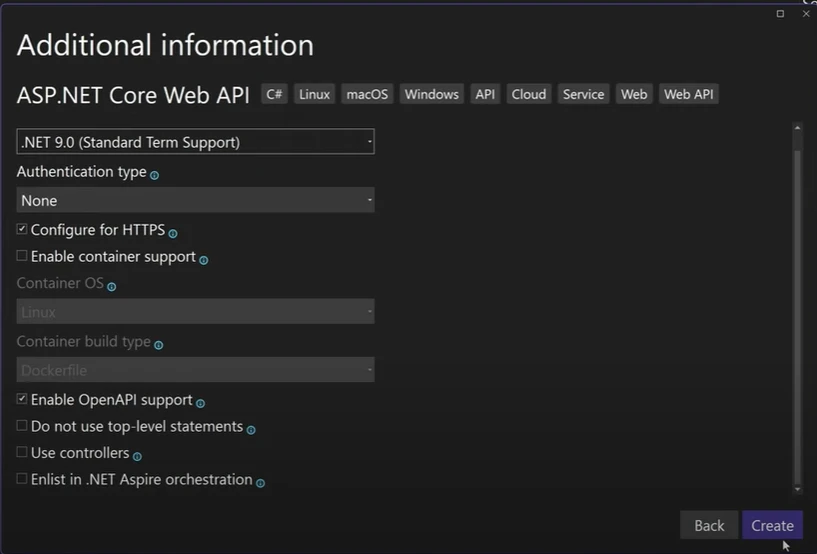Click the Cloud tag
Image resolution: width=817 pixels, height=554 pixels.
[529, 94]
